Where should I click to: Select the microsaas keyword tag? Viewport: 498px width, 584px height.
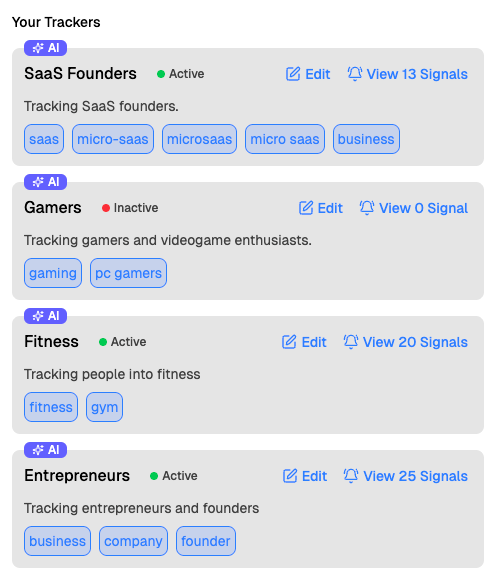pyautogui.click(x=200, y=139)
